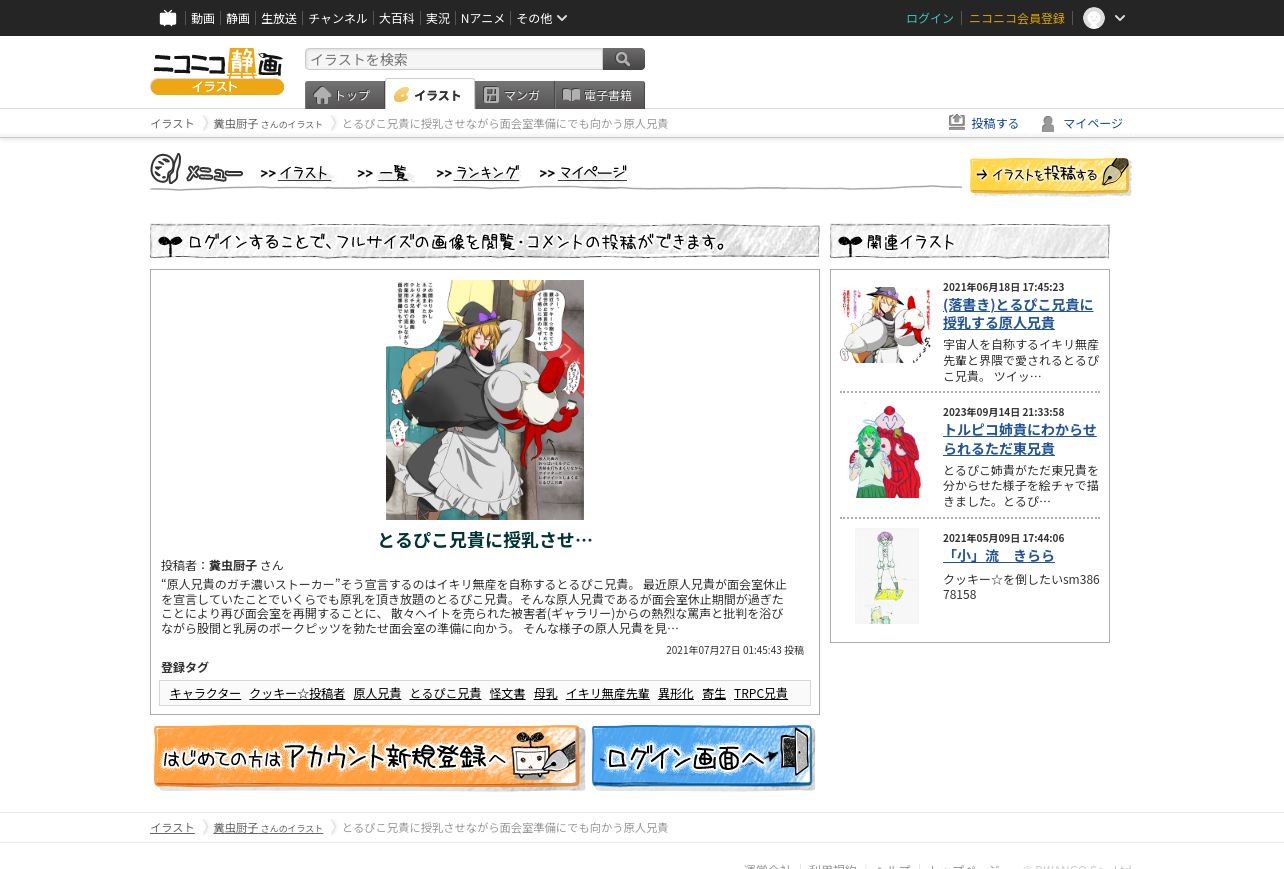The image size is (1284, 869).
Task: Open the user avatar icon in top bar
Action: tap(1094, 18)
